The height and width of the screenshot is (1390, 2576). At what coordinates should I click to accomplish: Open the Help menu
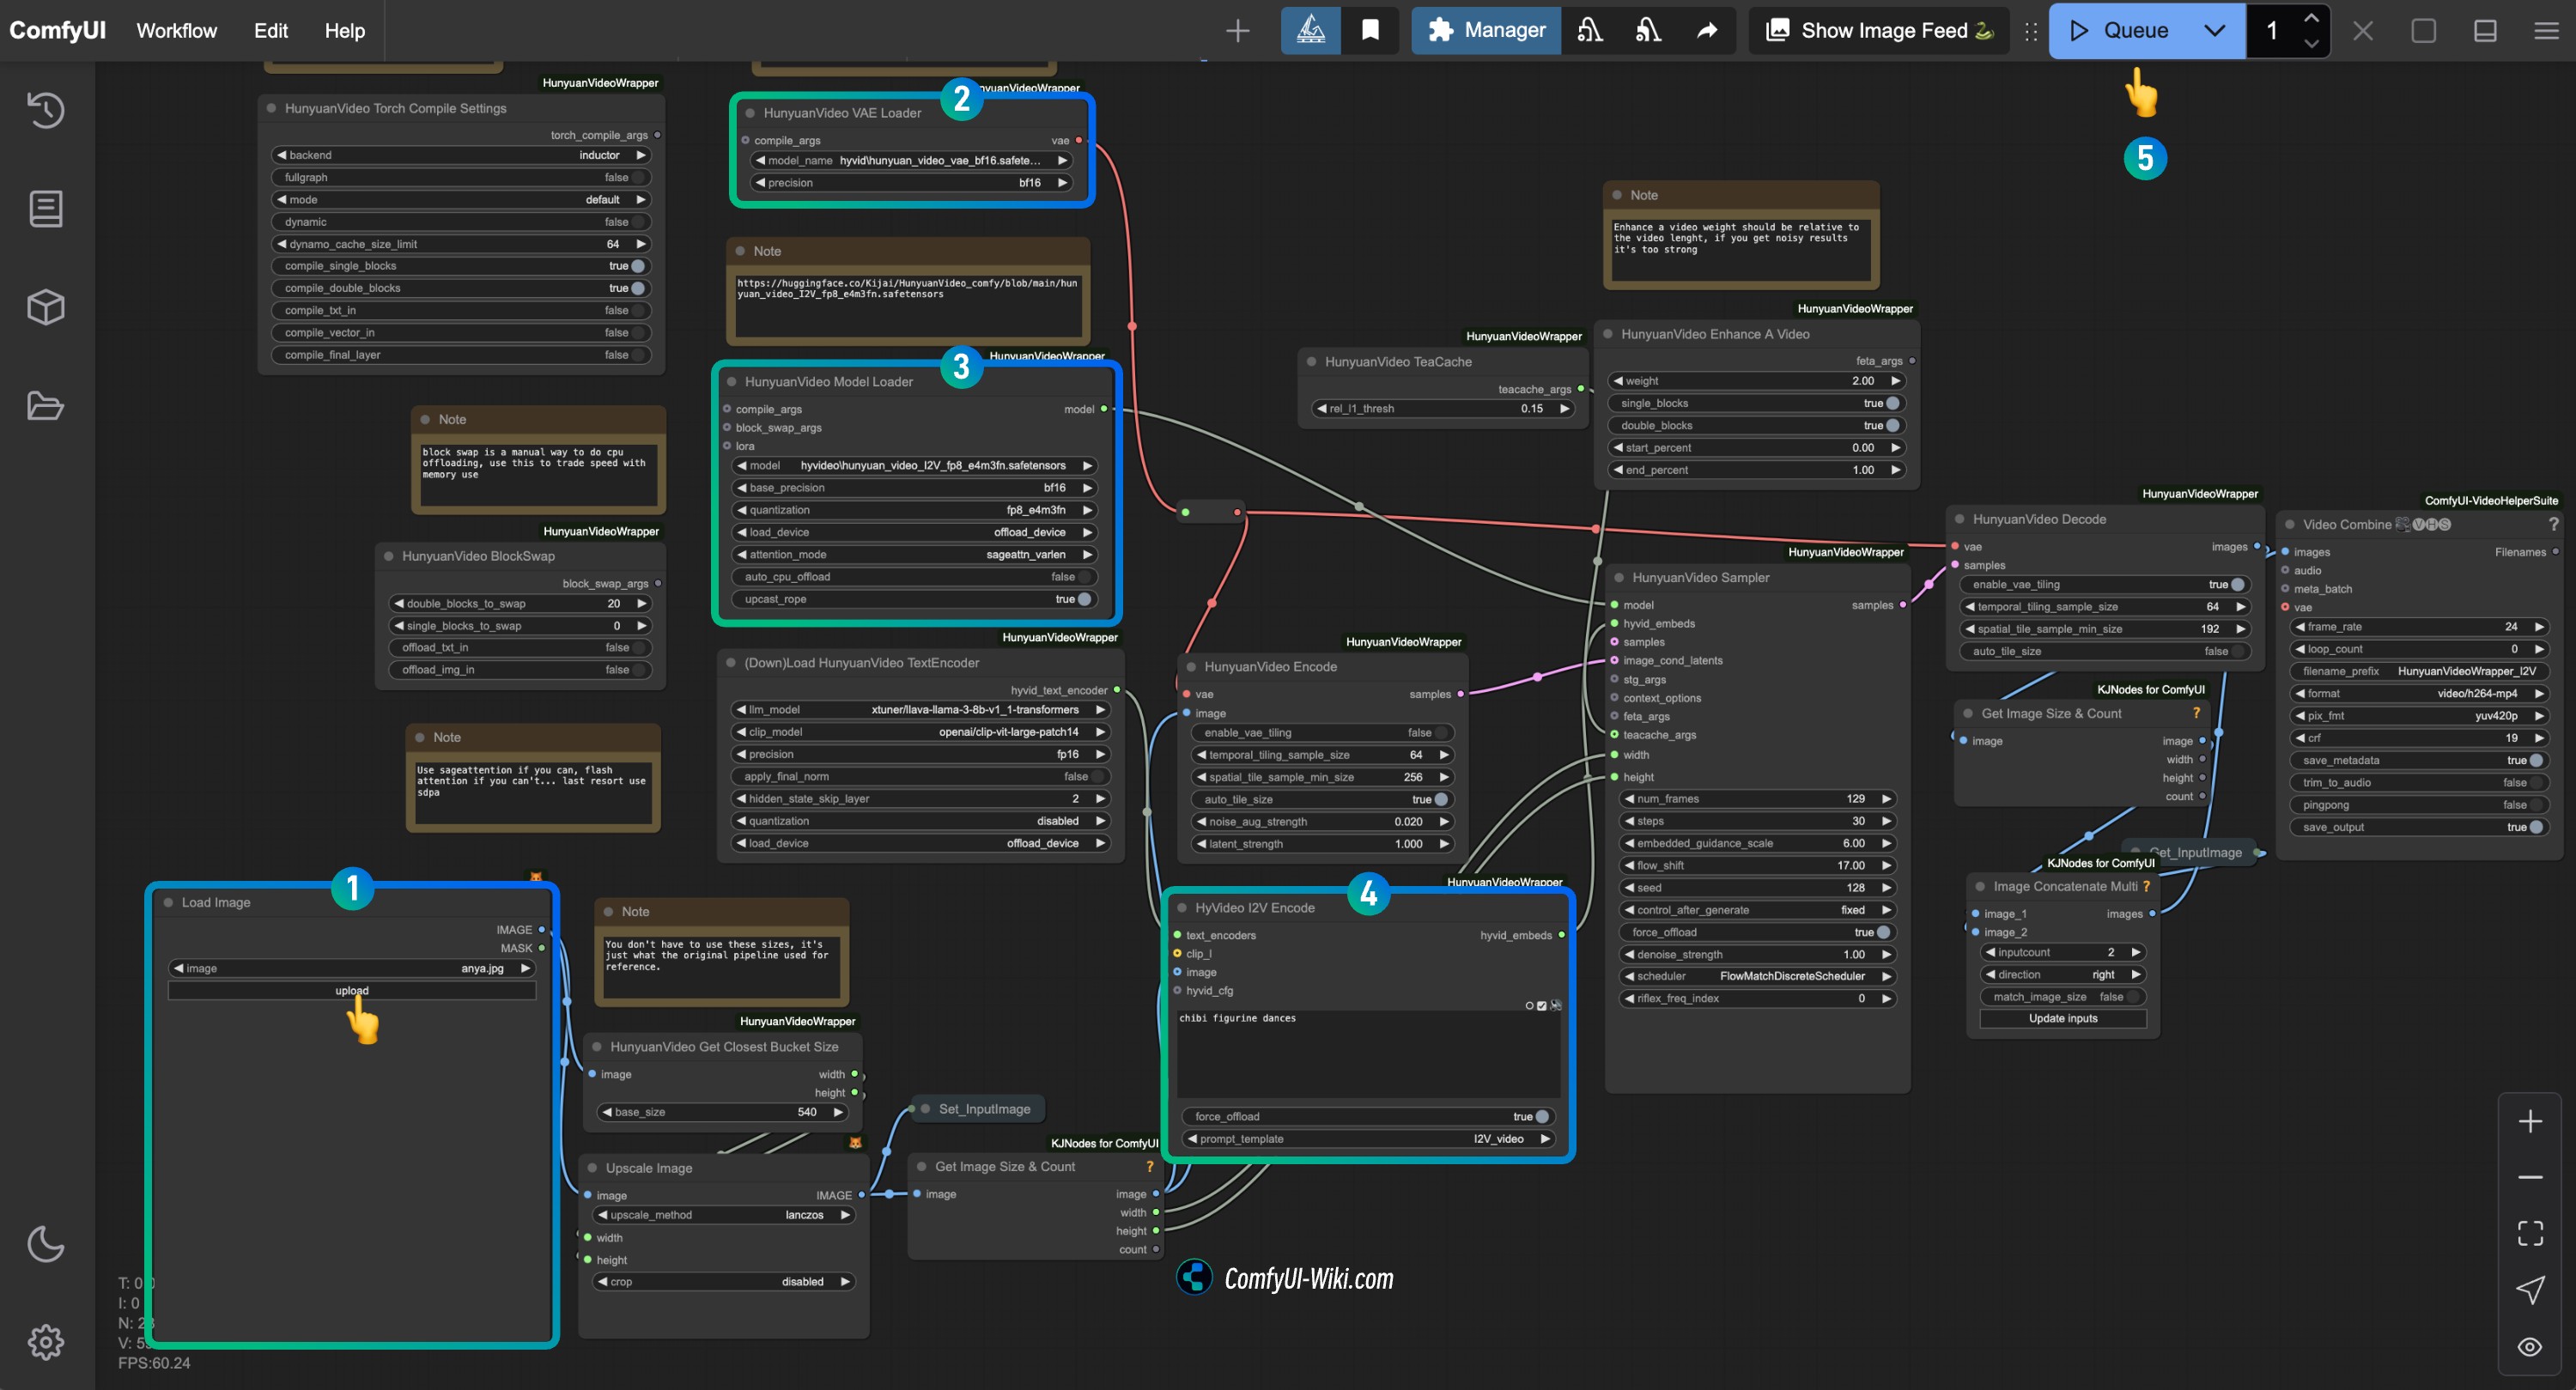point(345,31)
